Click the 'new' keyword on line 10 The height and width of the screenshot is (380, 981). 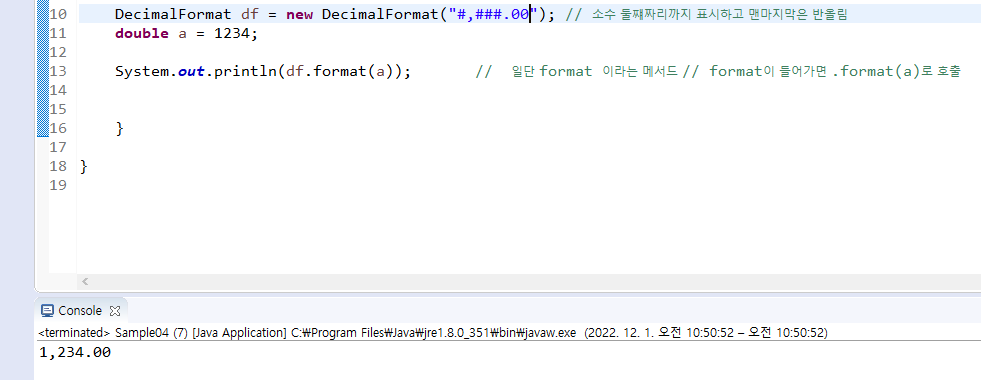tap(300, 14)
